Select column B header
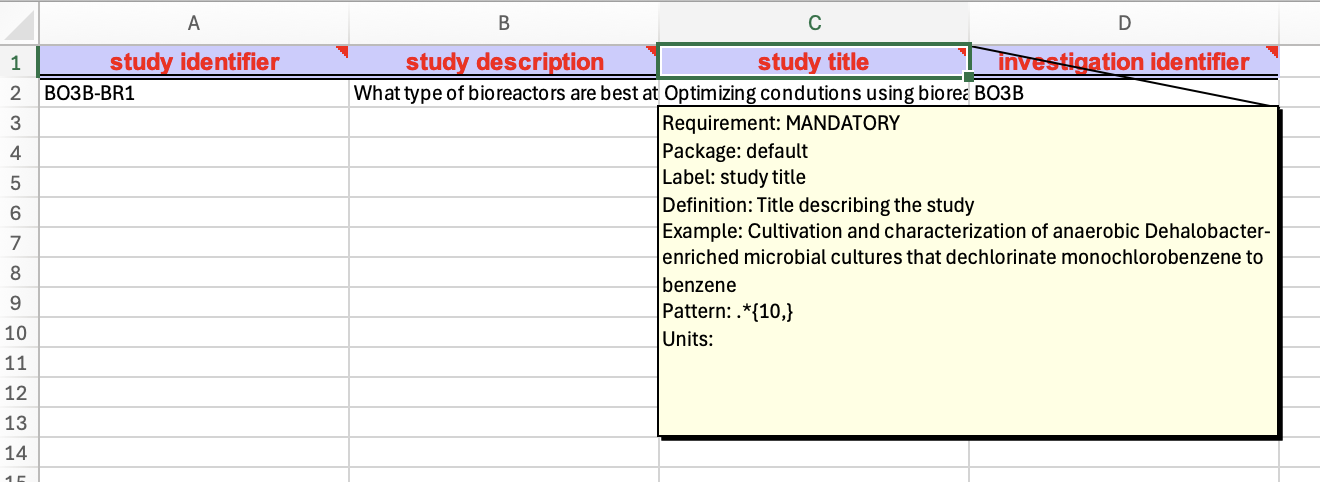 [504, 21]
